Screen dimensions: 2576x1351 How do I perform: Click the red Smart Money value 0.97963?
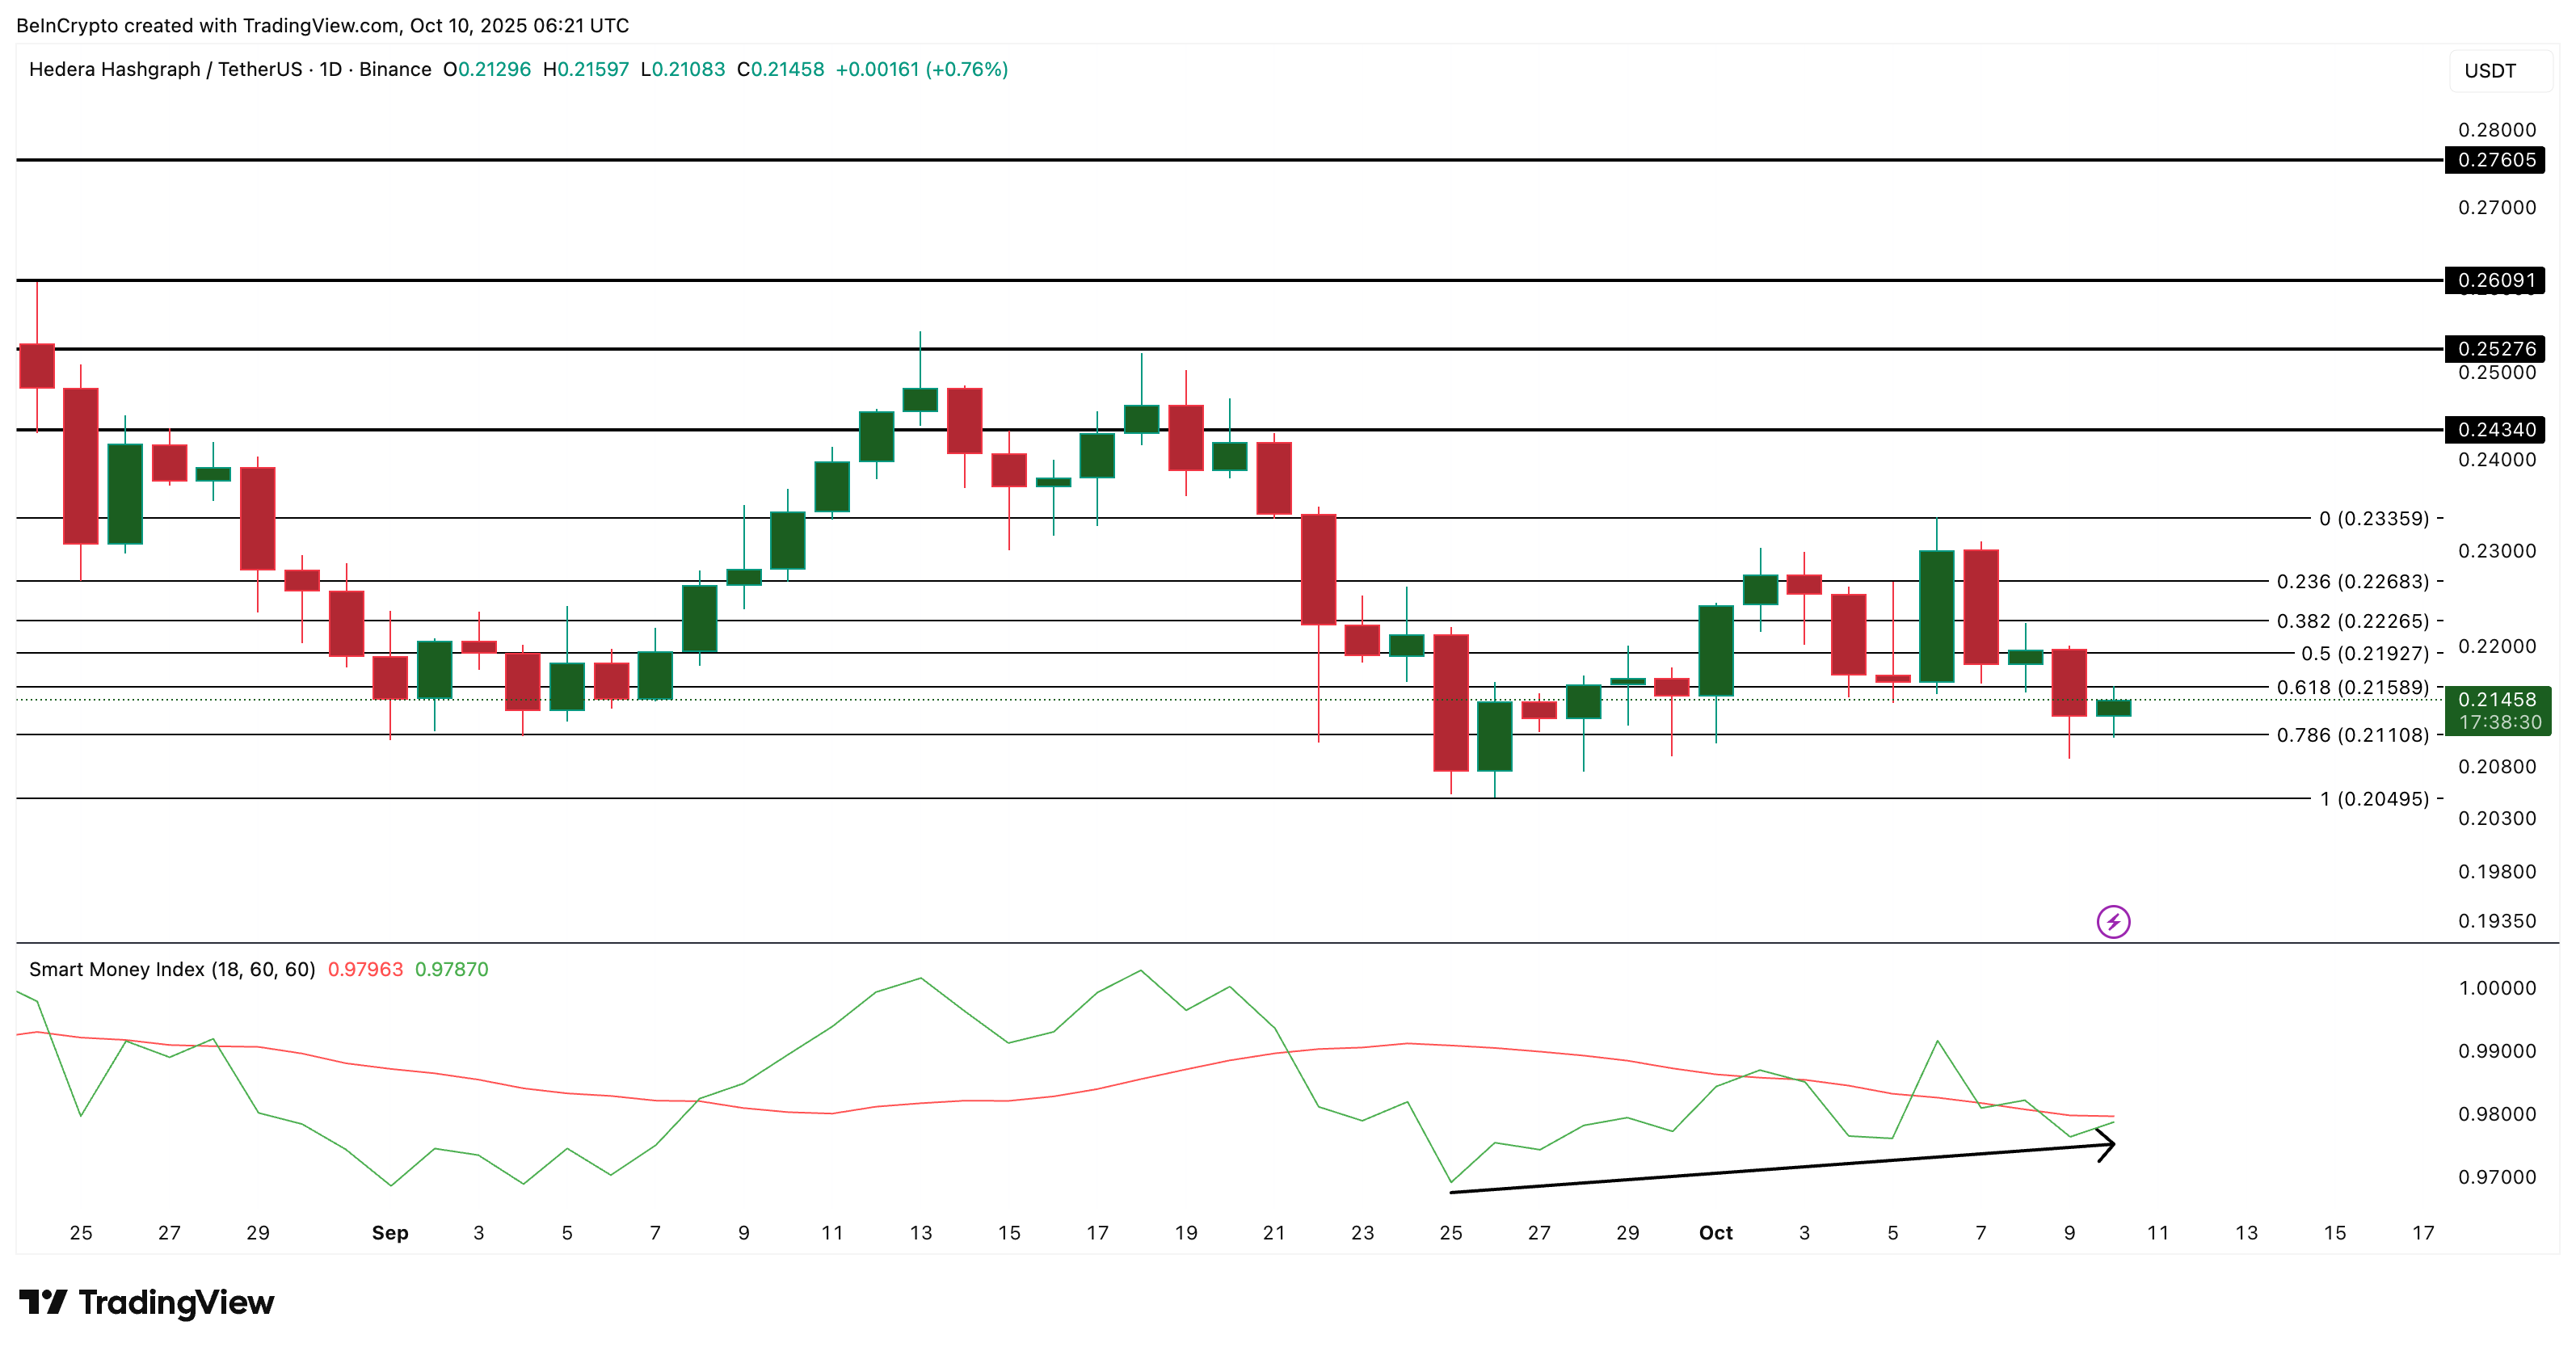365,969
